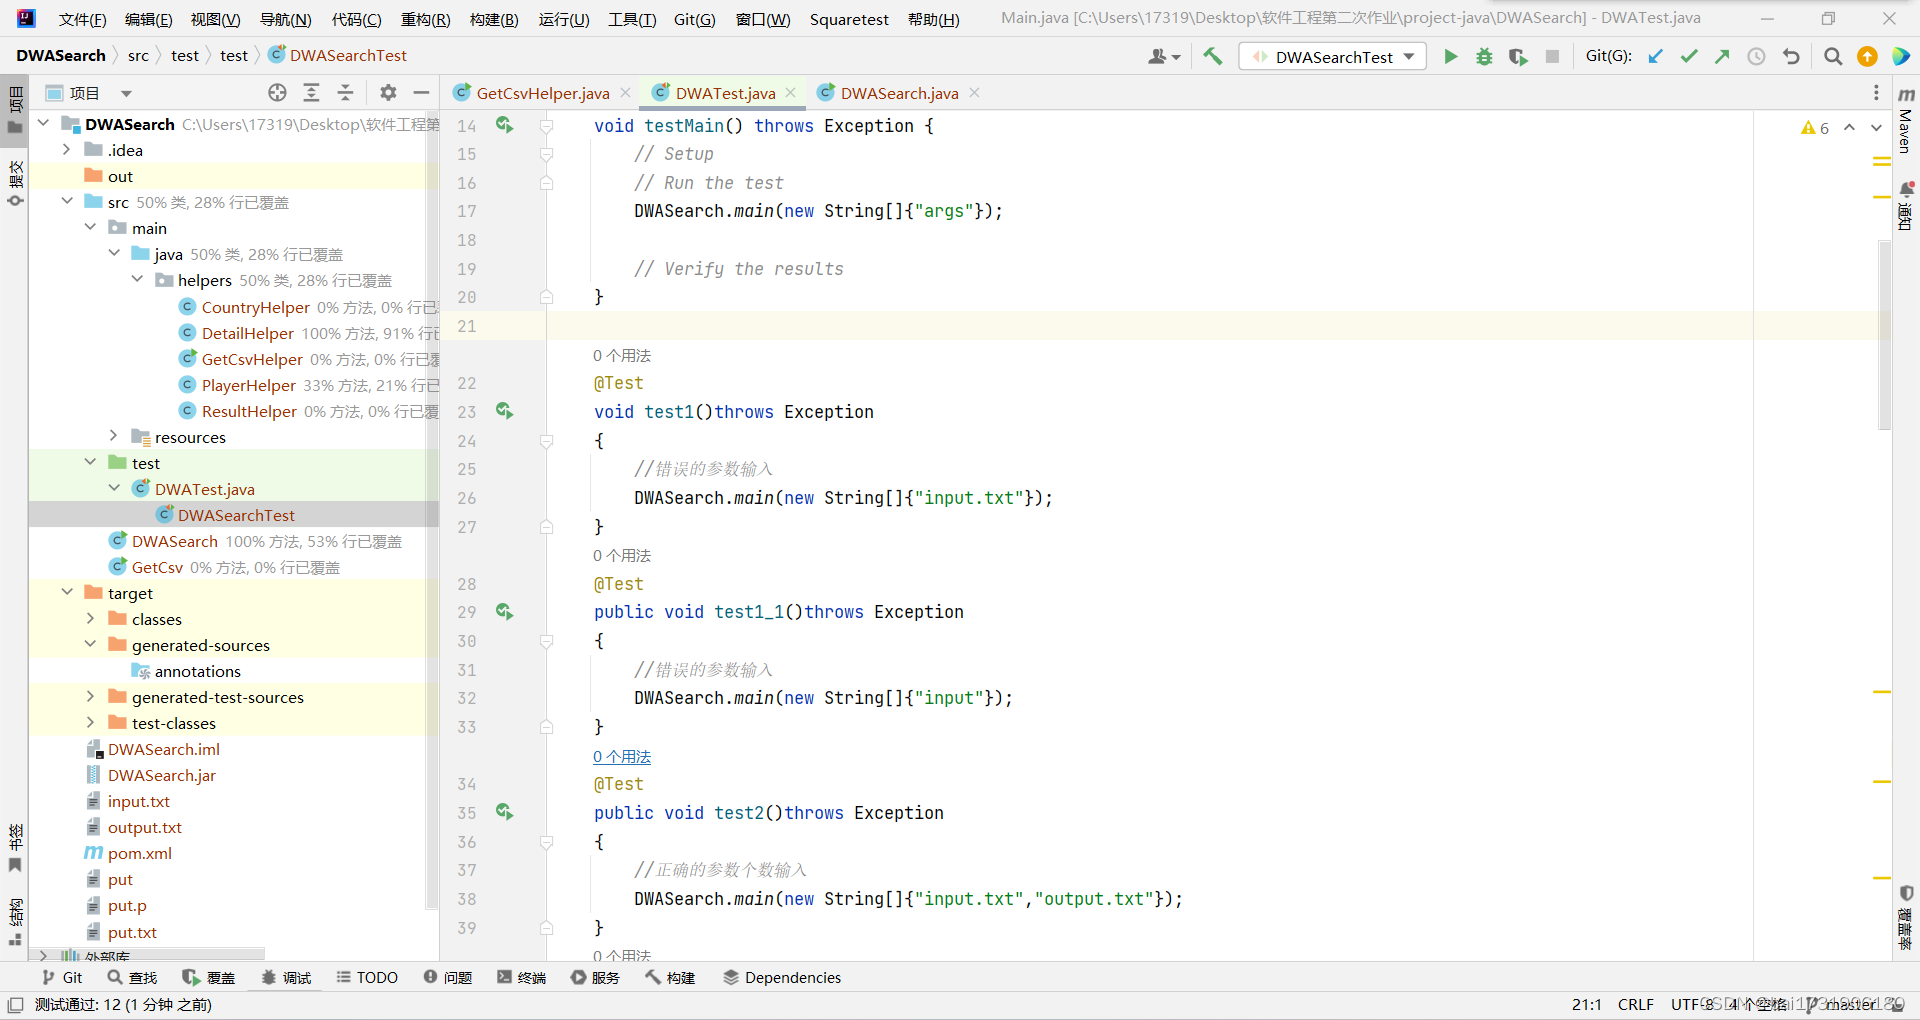Open the Squaretest menu
Viewport: 1920px width, 1020px height.
[x=849, y=19]
